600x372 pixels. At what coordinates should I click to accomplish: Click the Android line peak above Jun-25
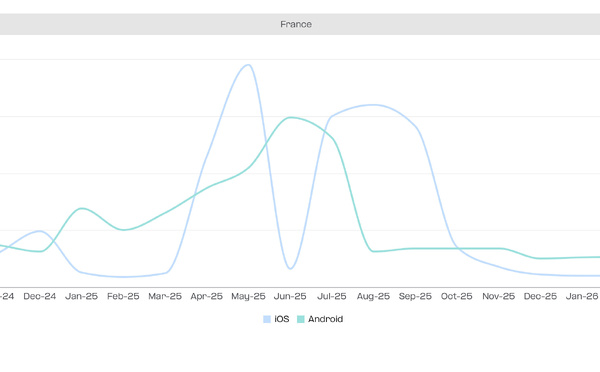(290, 117)
